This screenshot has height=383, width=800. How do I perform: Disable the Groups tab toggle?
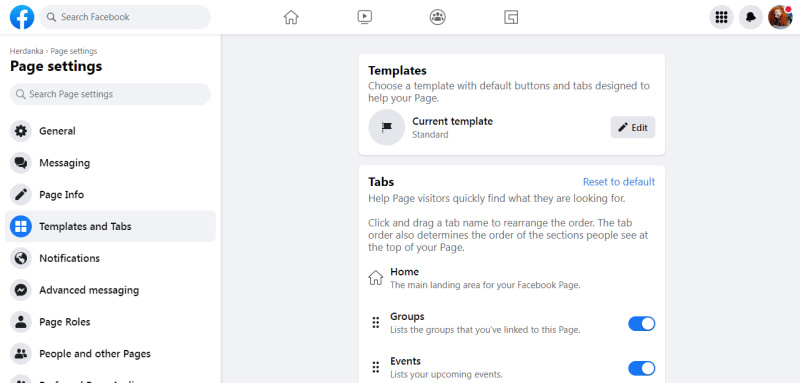[641, 323]
